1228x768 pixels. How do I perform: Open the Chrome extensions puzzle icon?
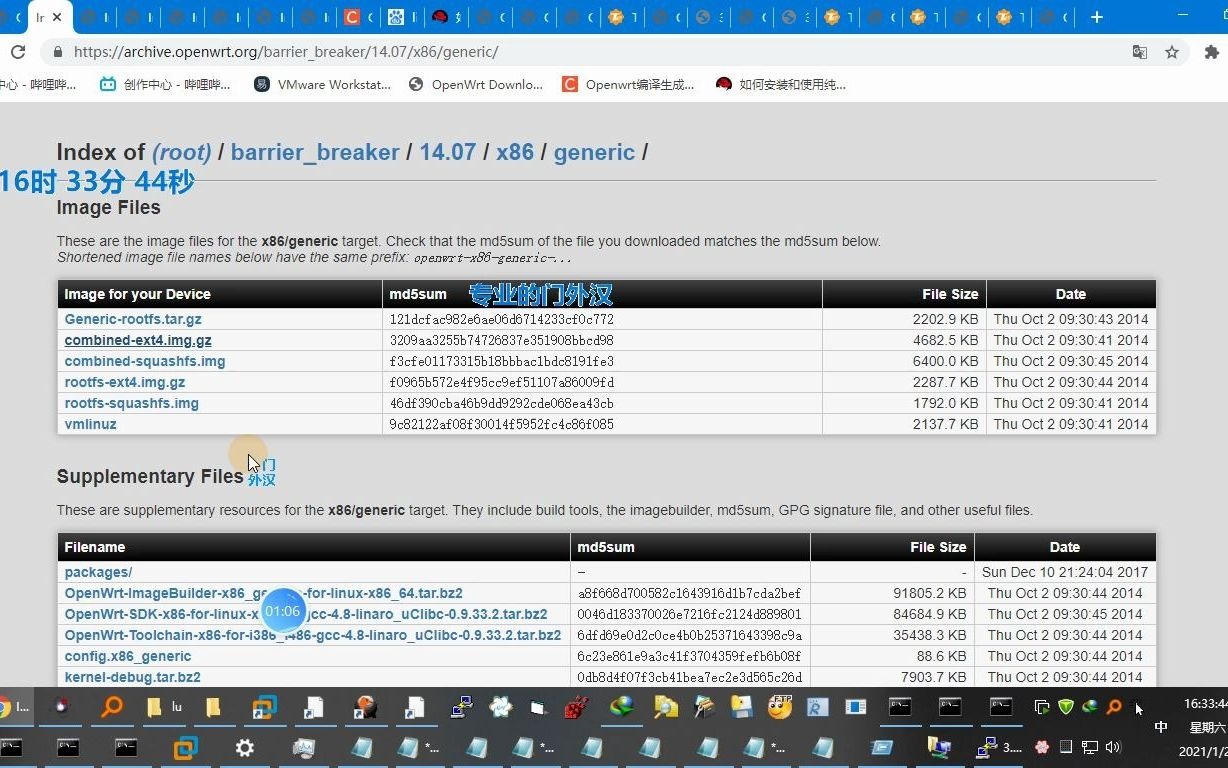click(x=1210, y=51)
